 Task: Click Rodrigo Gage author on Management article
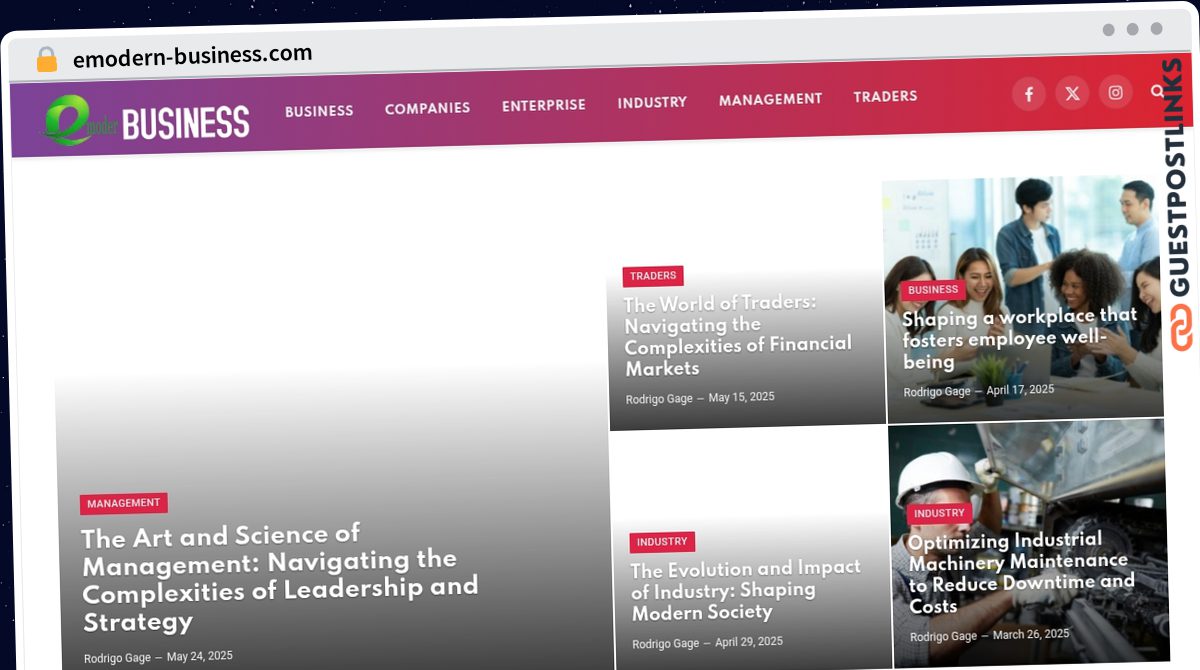pos(117,658)
